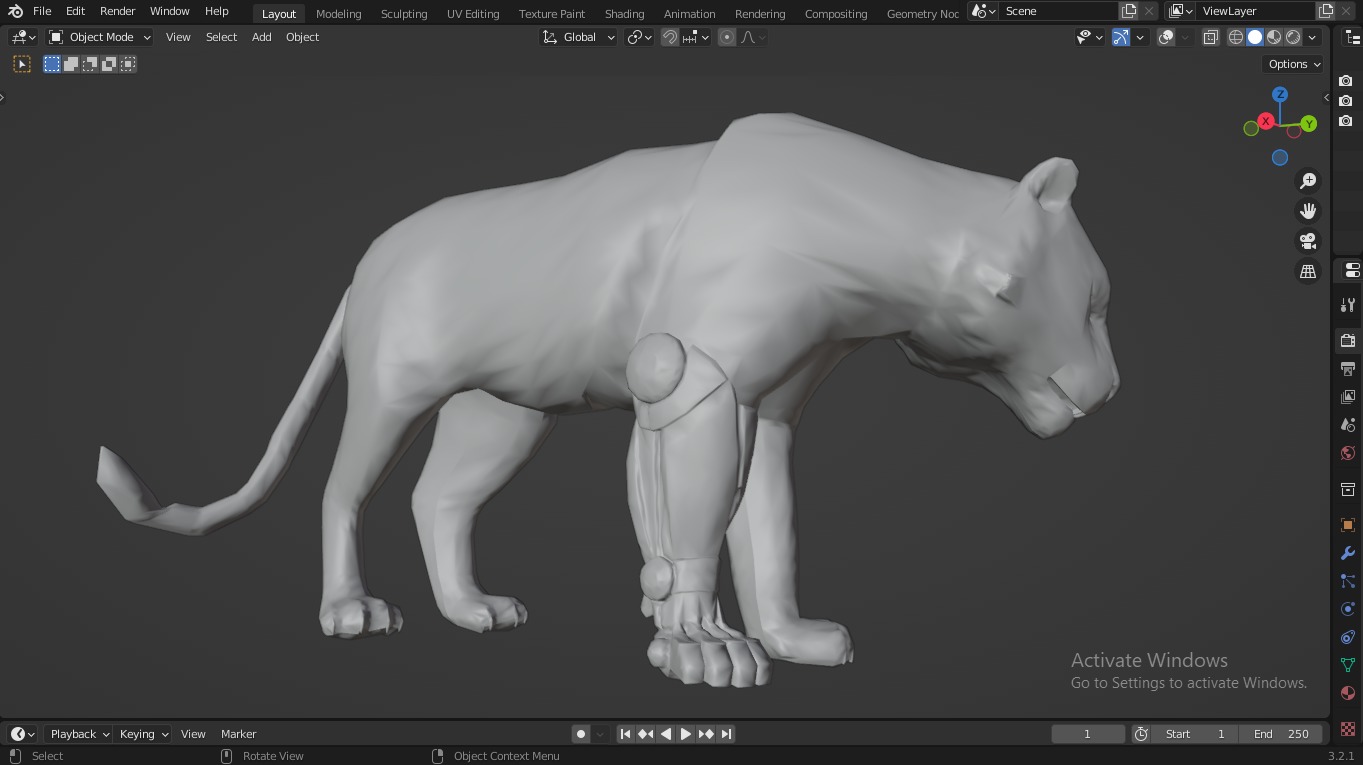The height and width of the screenshot is (765, 1363).
Task: Open the viewport Object menu
Action: [303, 37]
